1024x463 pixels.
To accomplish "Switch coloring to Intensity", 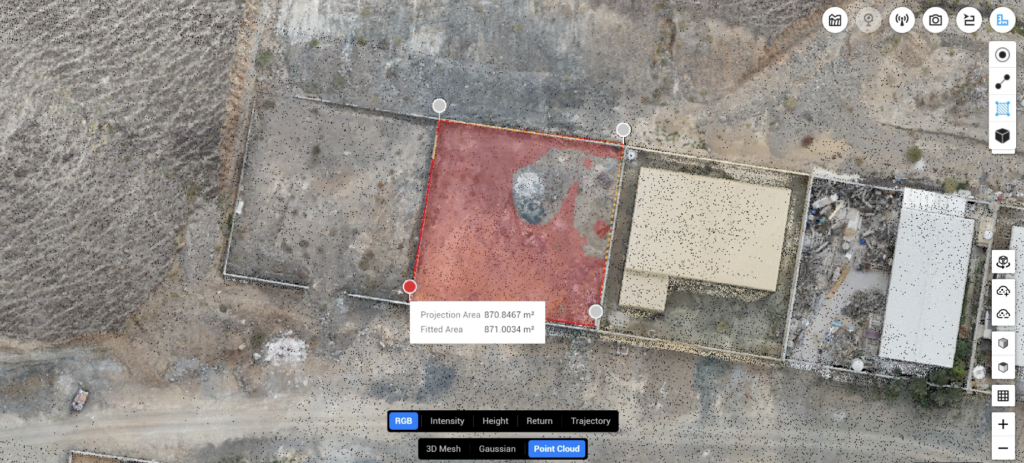I will [447, 421].
